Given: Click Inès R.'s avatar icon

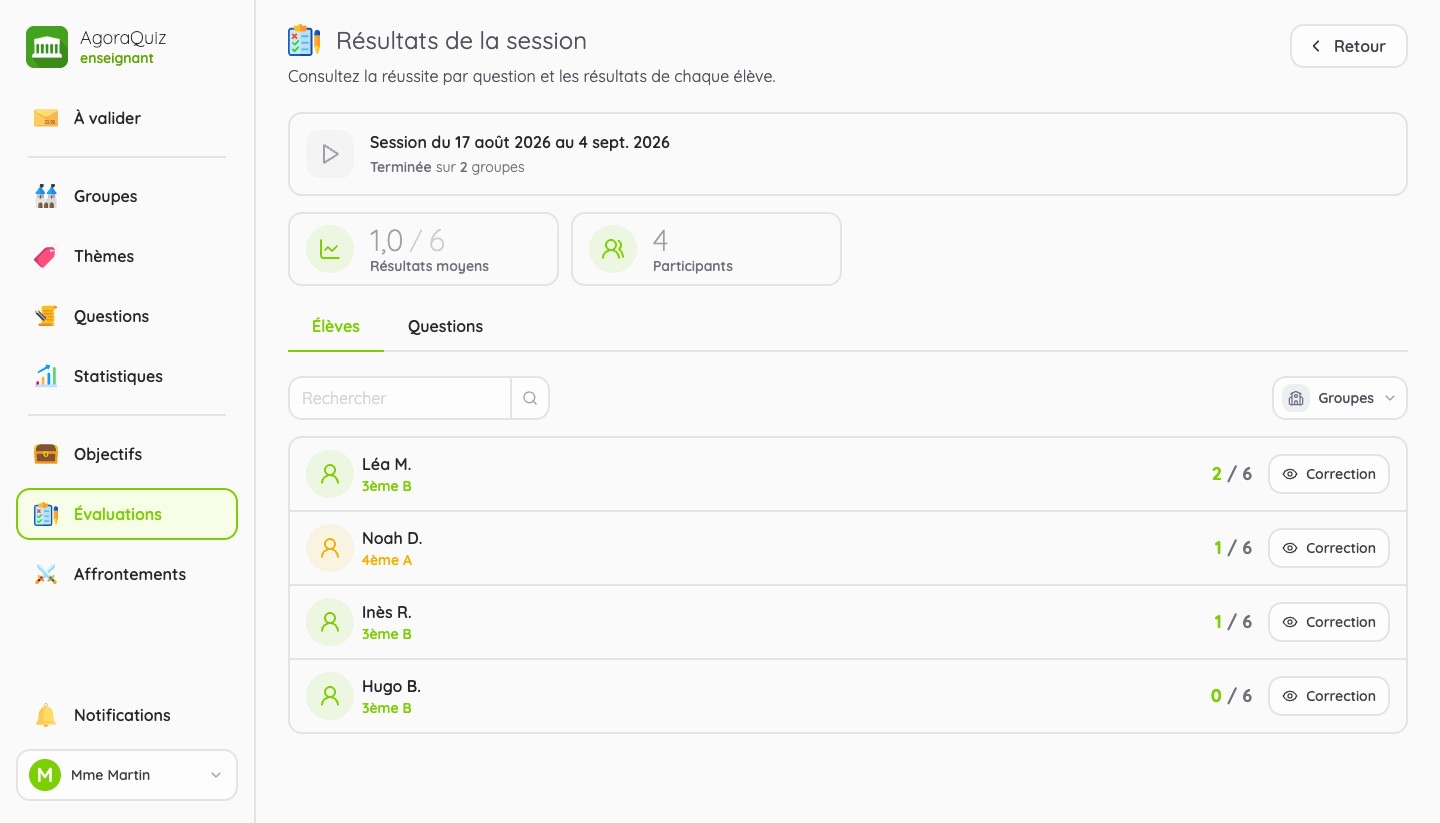Looking at the screenshot, I should tap(330, 622).
